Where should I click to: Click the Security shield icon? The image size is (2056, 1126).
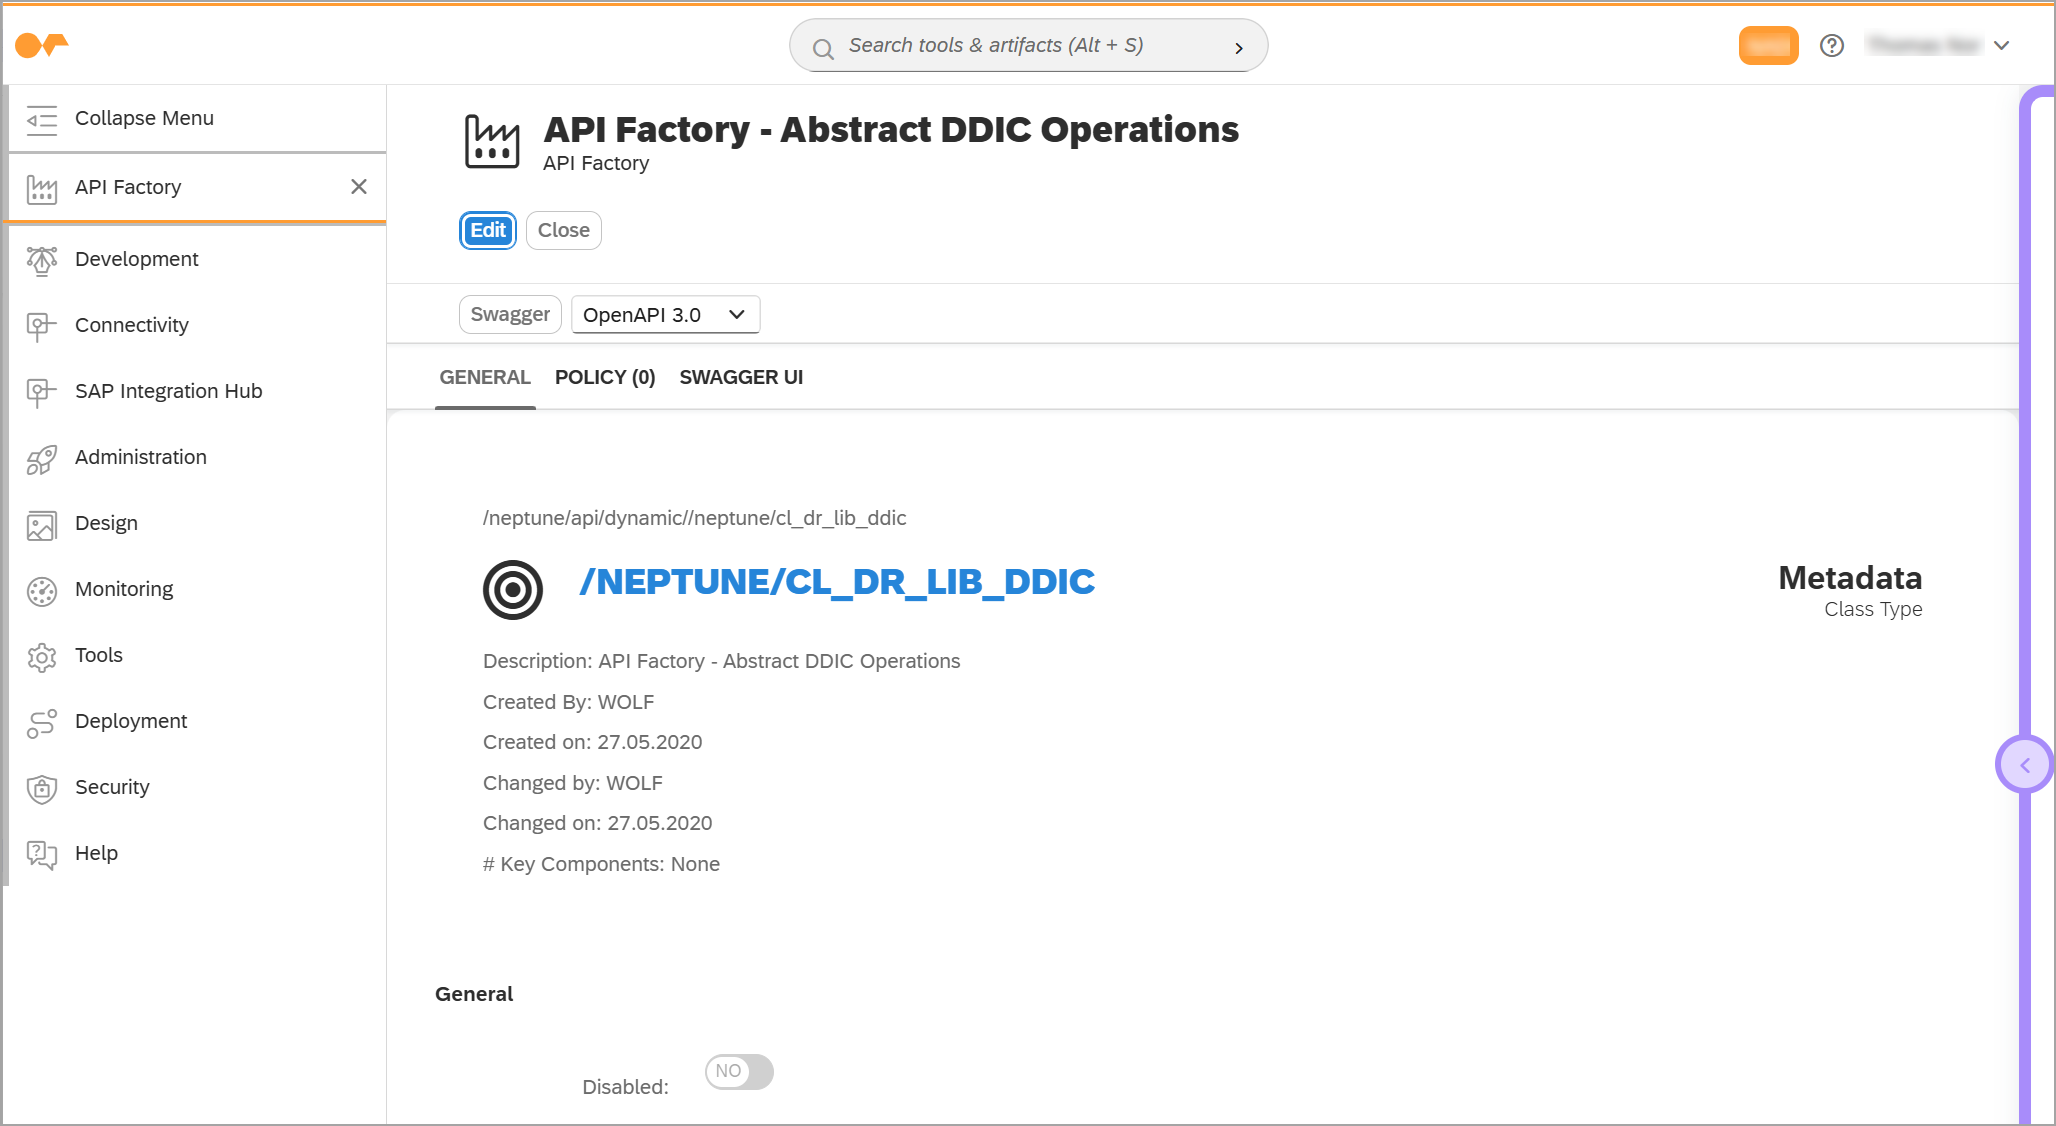tap(41, 787)
